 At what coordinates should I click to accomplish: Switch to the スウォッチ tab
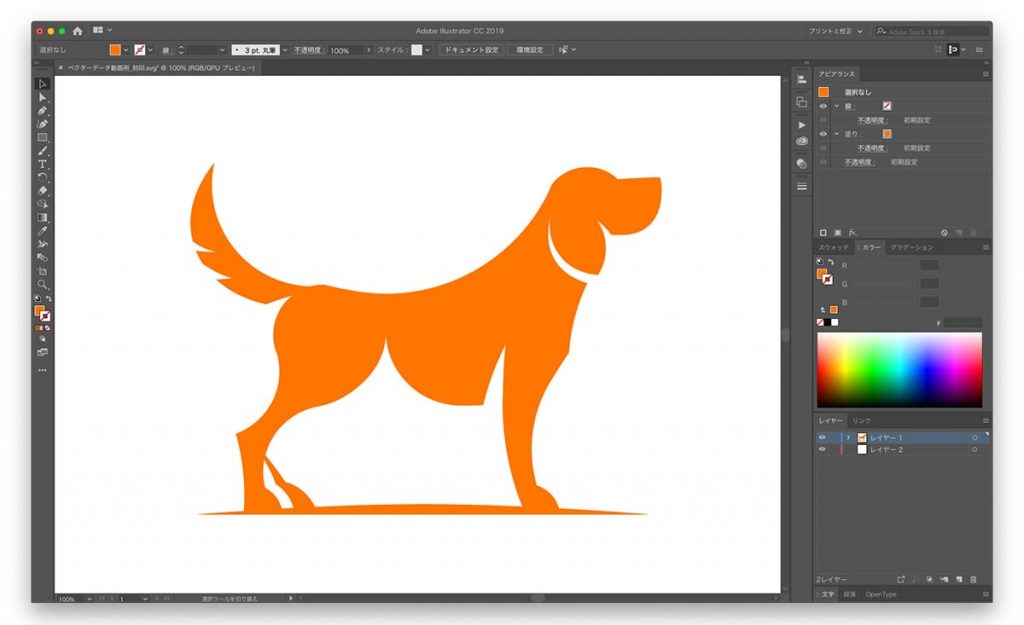[x=833, y=247]
